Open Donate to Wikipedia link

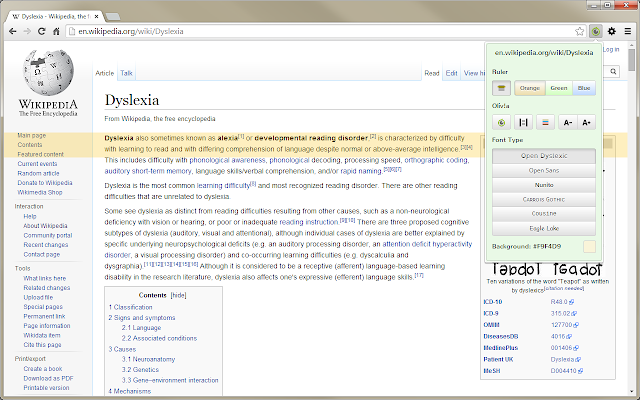(45, 183)
